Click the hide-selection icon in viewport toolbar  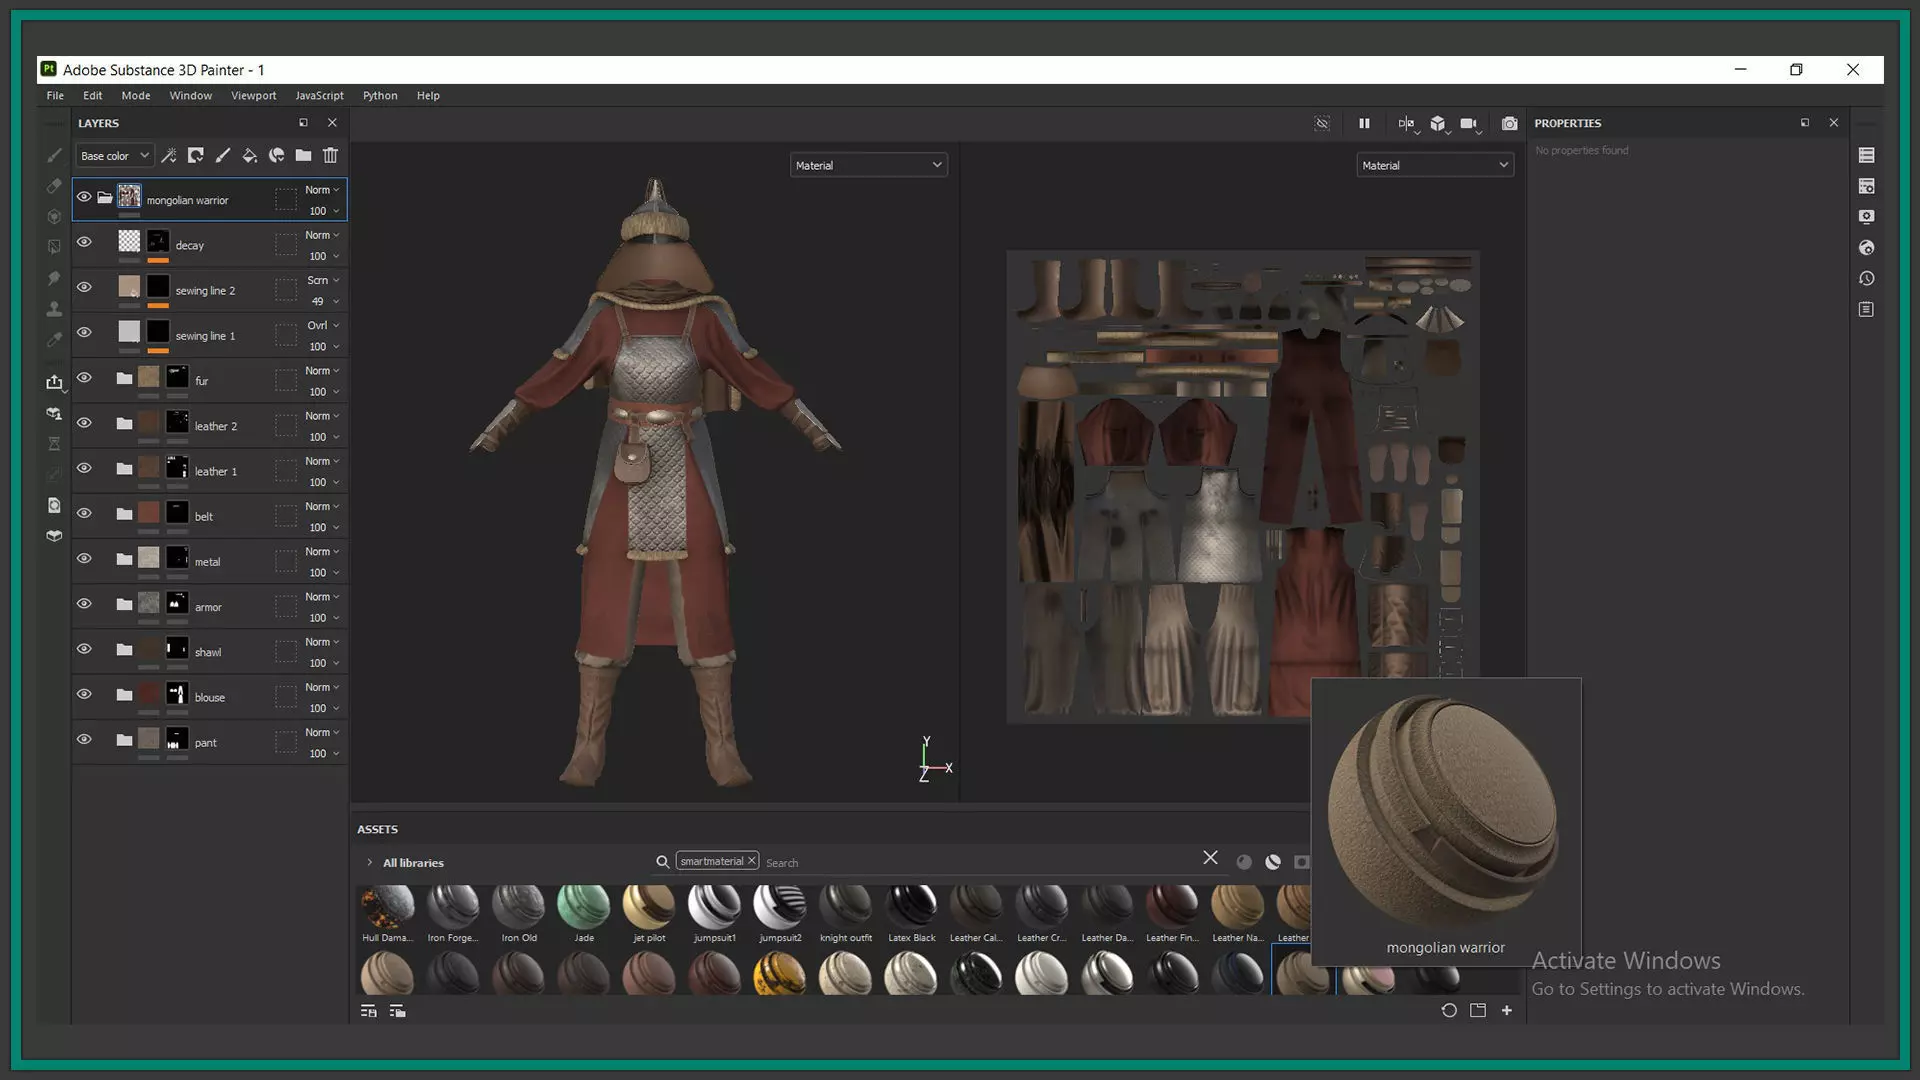click(x=1322, y=123)
